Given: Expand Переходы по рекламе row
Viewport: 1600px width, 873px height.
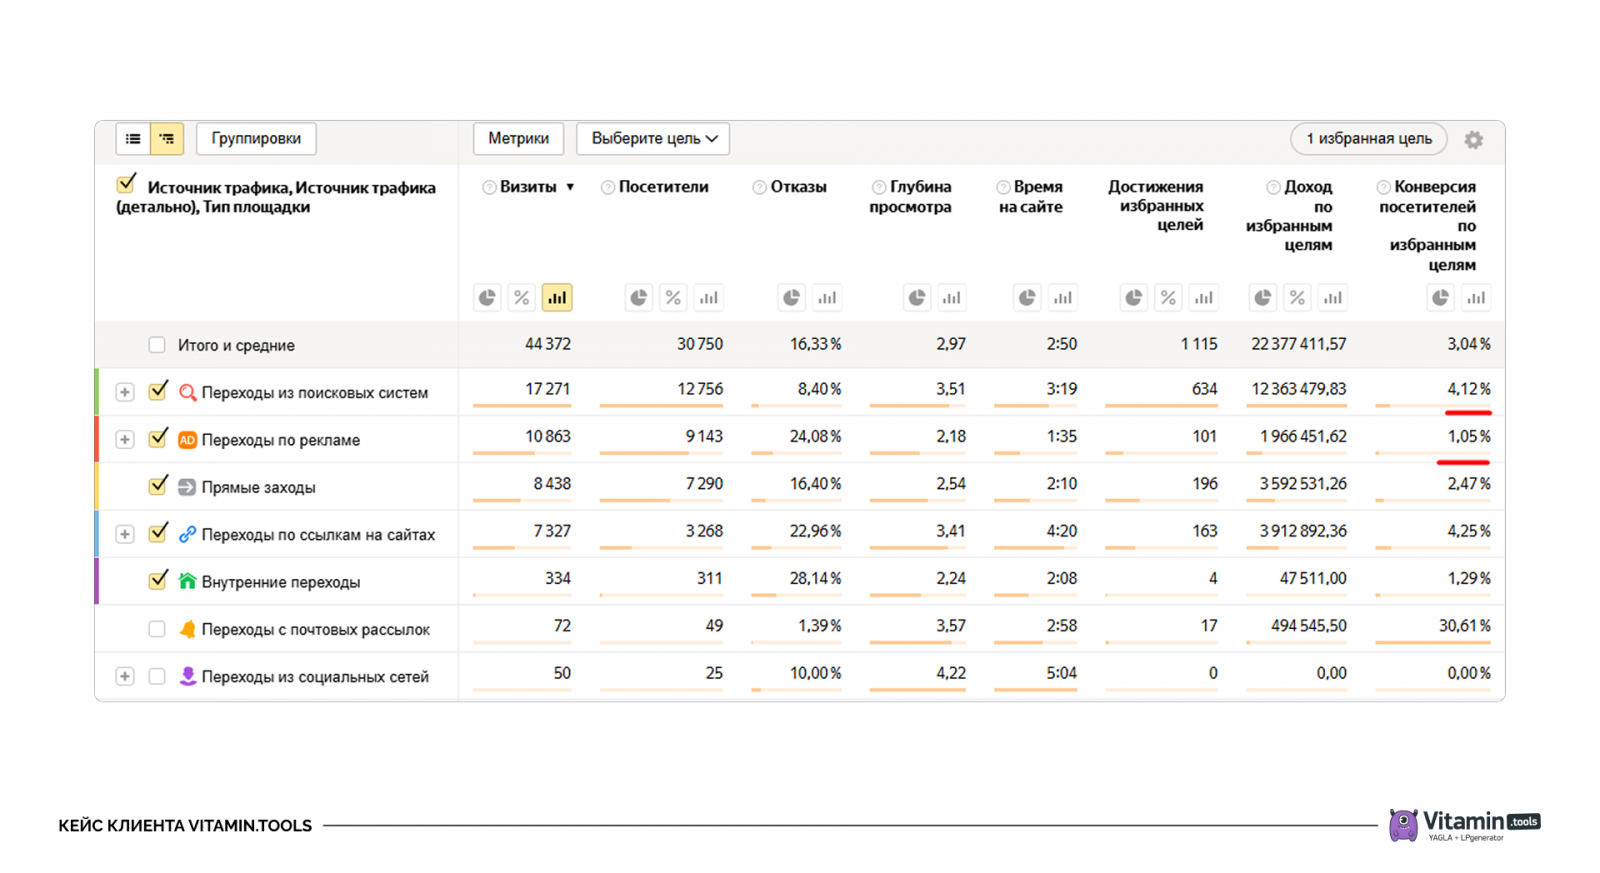Looking at the screenshot, I should (124, 439).
